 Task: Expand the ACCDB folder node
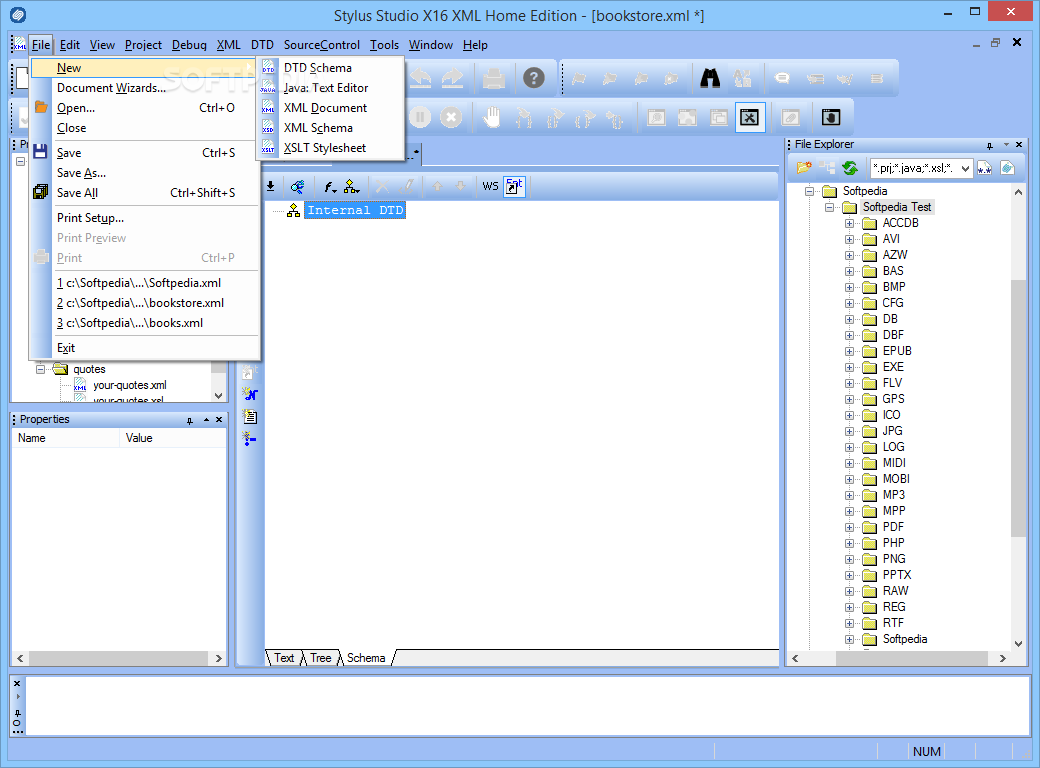click(849, 223)
